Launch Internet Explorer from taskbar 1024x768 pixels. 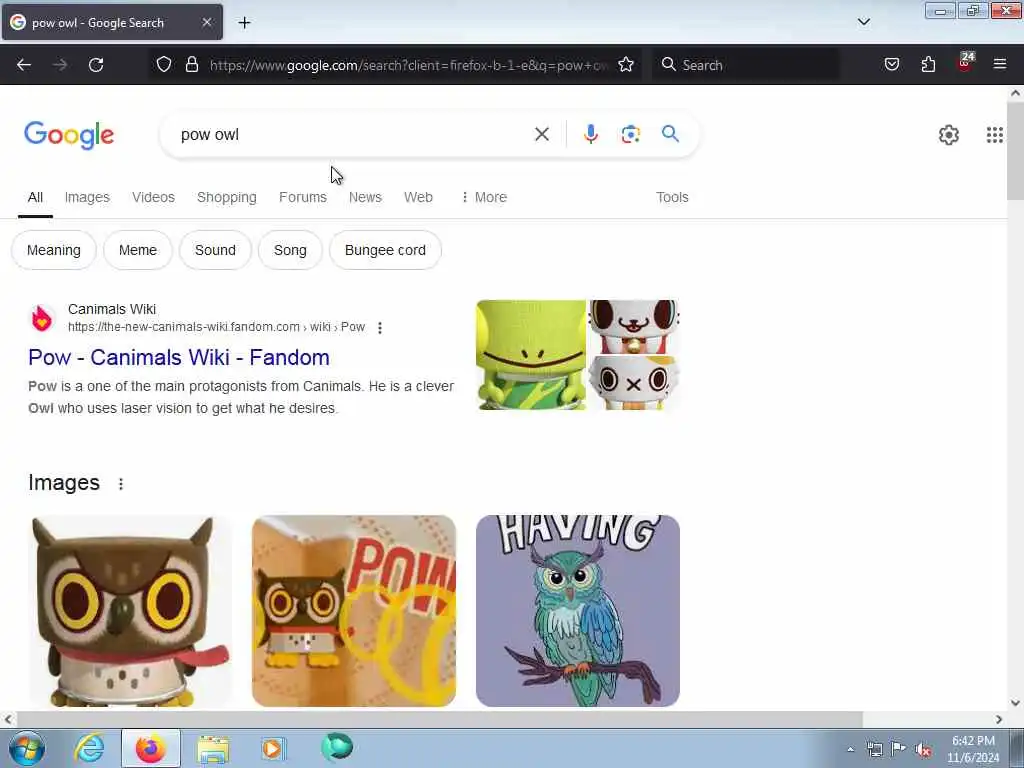(89, 748)
